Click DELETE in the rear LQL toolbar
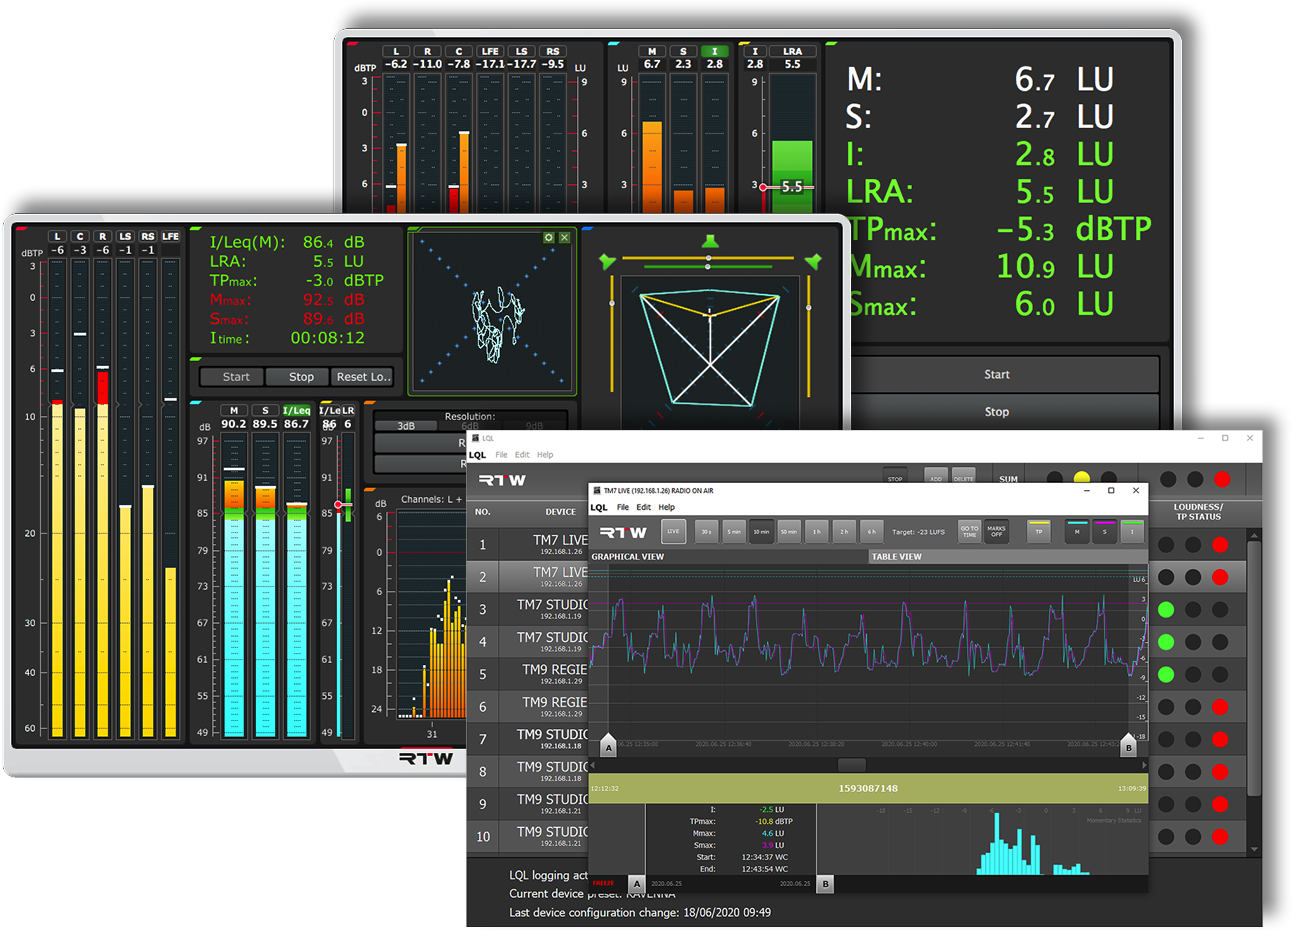Screen dimensions: 1292x931 click(963, 473)
